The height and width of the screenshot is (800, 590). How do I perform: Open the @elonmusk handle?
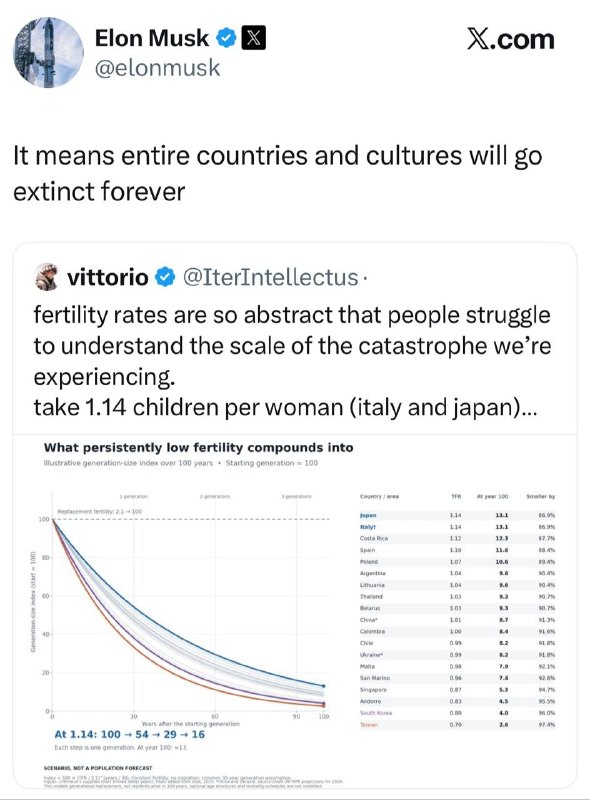(158, 67)
